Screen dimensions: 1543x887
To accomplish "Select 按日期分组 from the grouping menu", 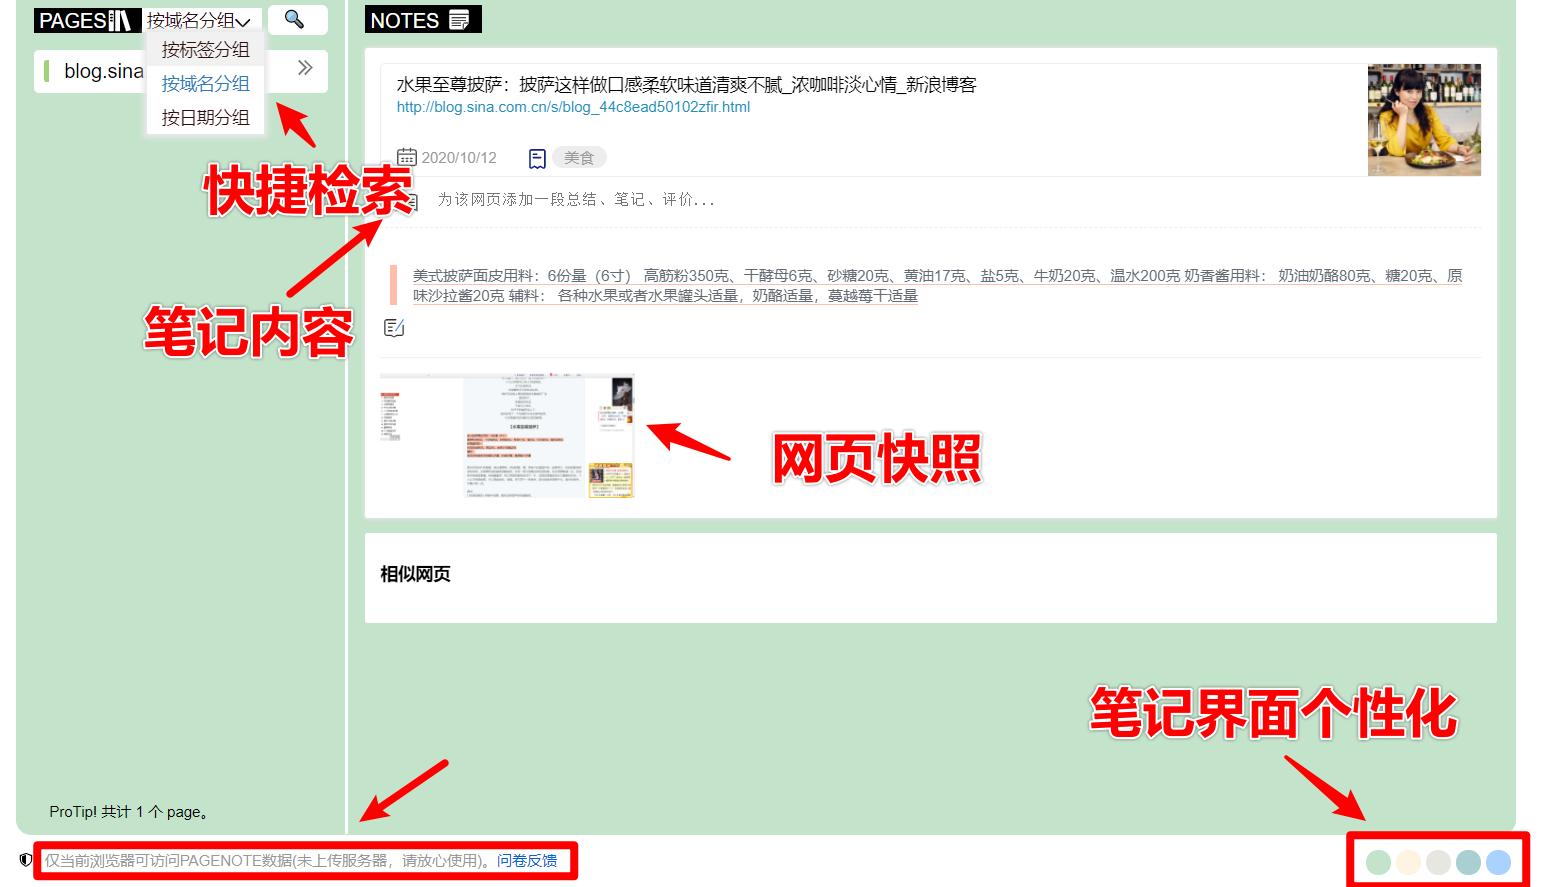I will pos(205,116).
